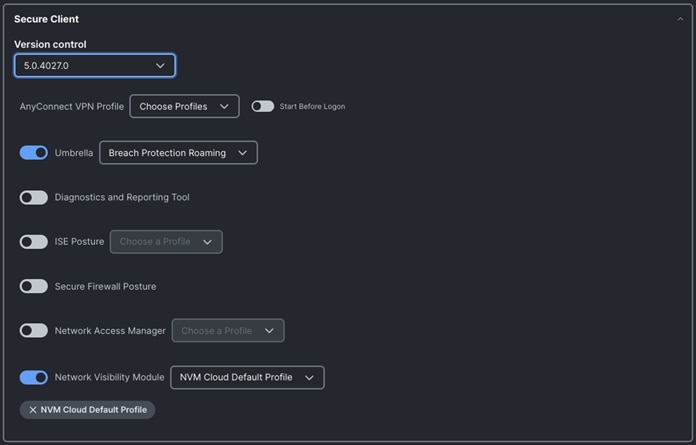The width and height of the screenshot is (696, 445).
Task: Click the Version control label
Action: [x=50, y=44]
